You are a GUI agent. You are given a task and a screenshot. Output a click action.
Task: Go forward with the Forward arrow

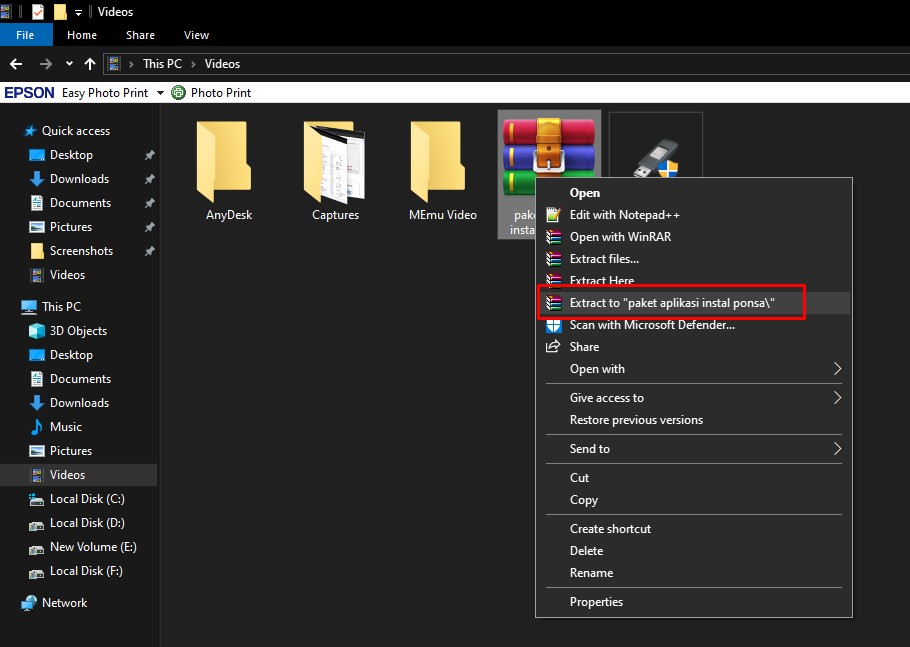pos(45,64)
